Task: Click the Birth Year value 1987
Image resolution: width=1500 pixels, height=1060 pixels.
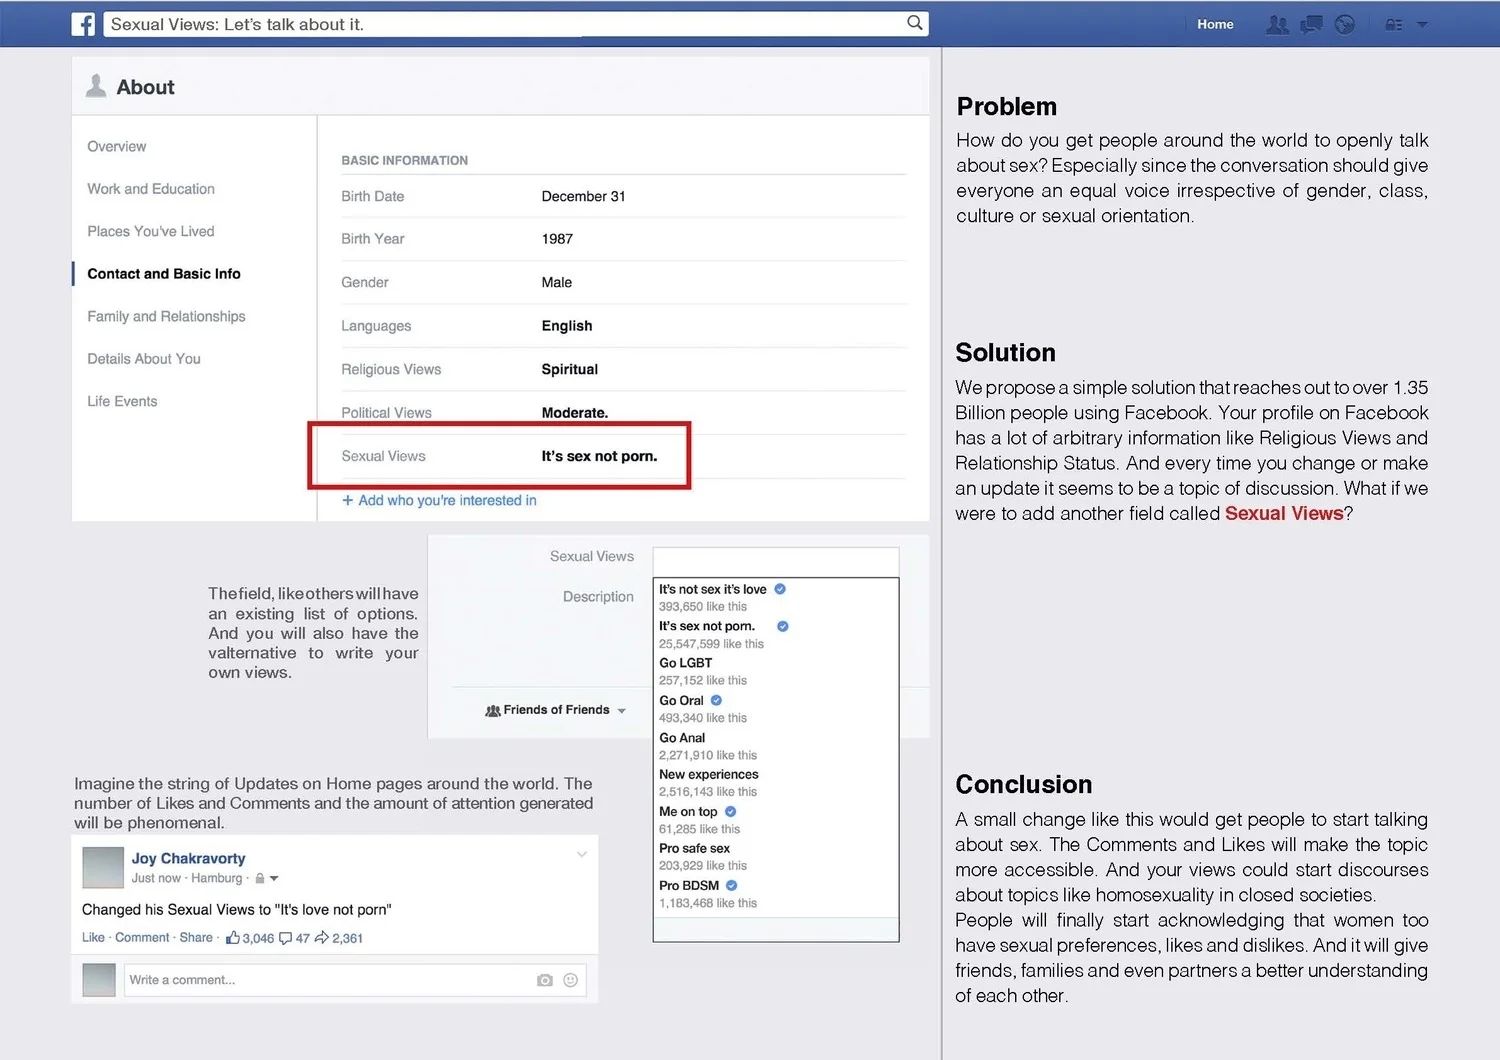Action: pos(557,239)
